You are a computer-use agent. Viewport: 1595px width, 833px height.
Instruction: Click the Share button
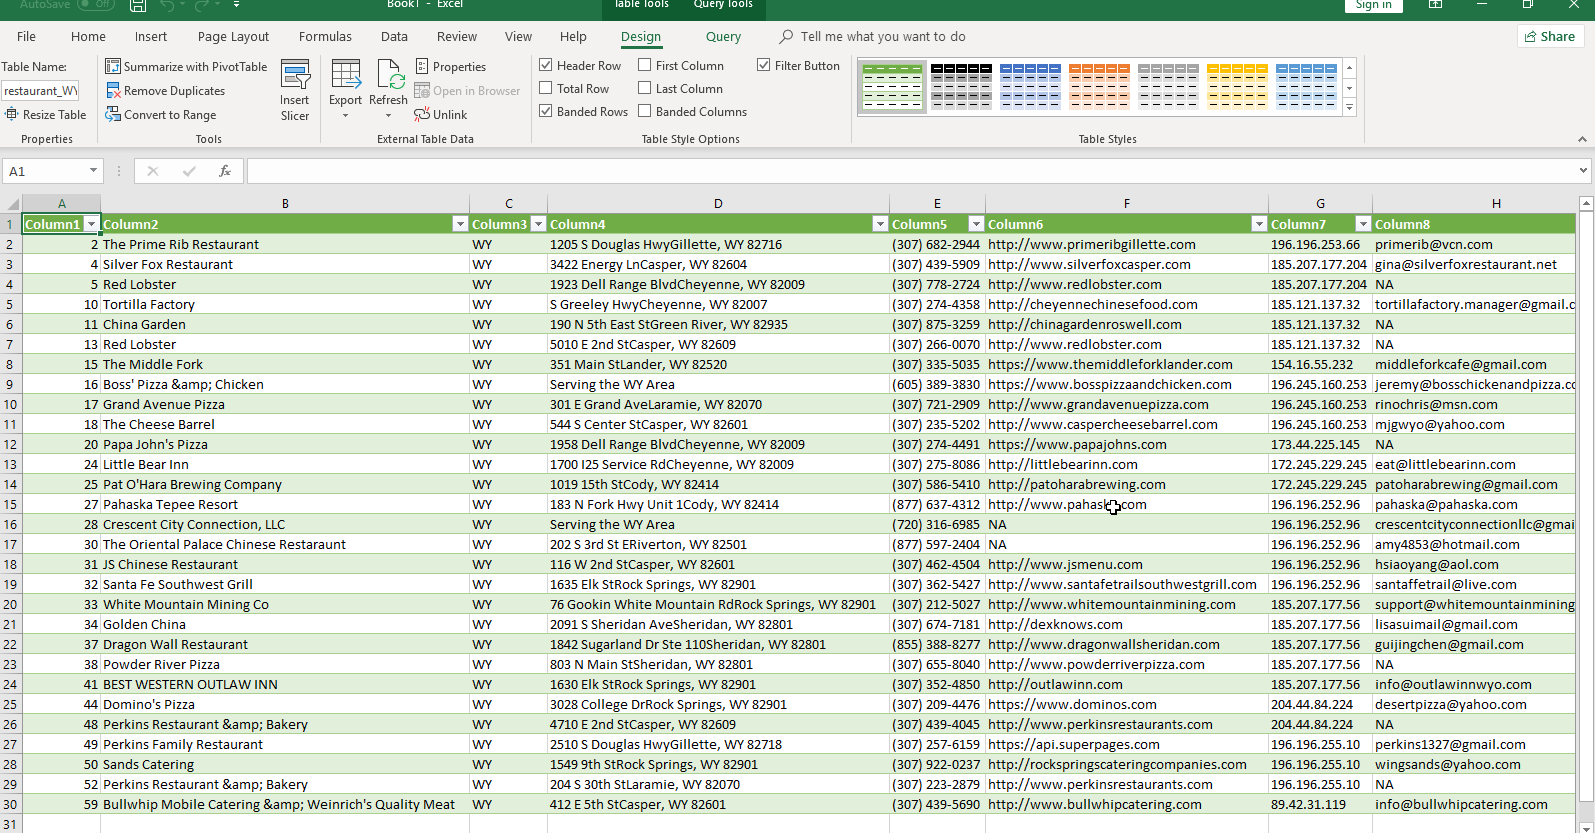[x=1550, y=36]
